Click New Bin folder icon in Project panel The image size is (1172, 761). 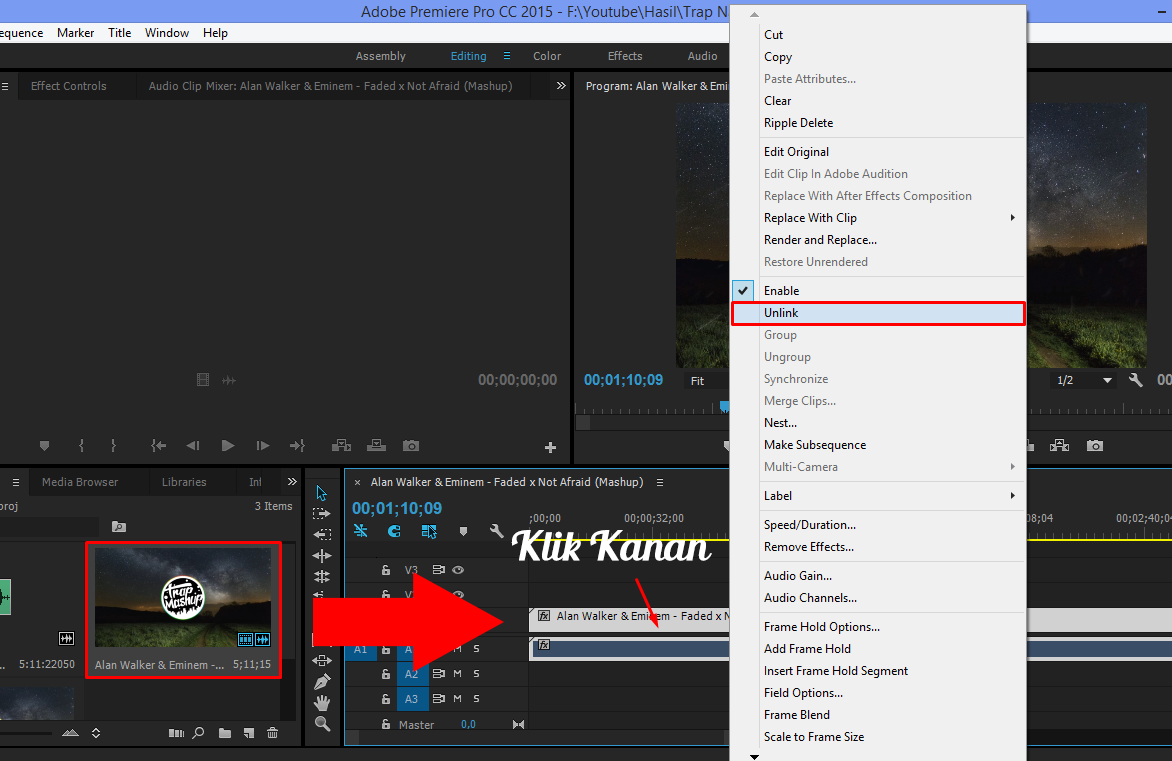(x=225, y=733)
